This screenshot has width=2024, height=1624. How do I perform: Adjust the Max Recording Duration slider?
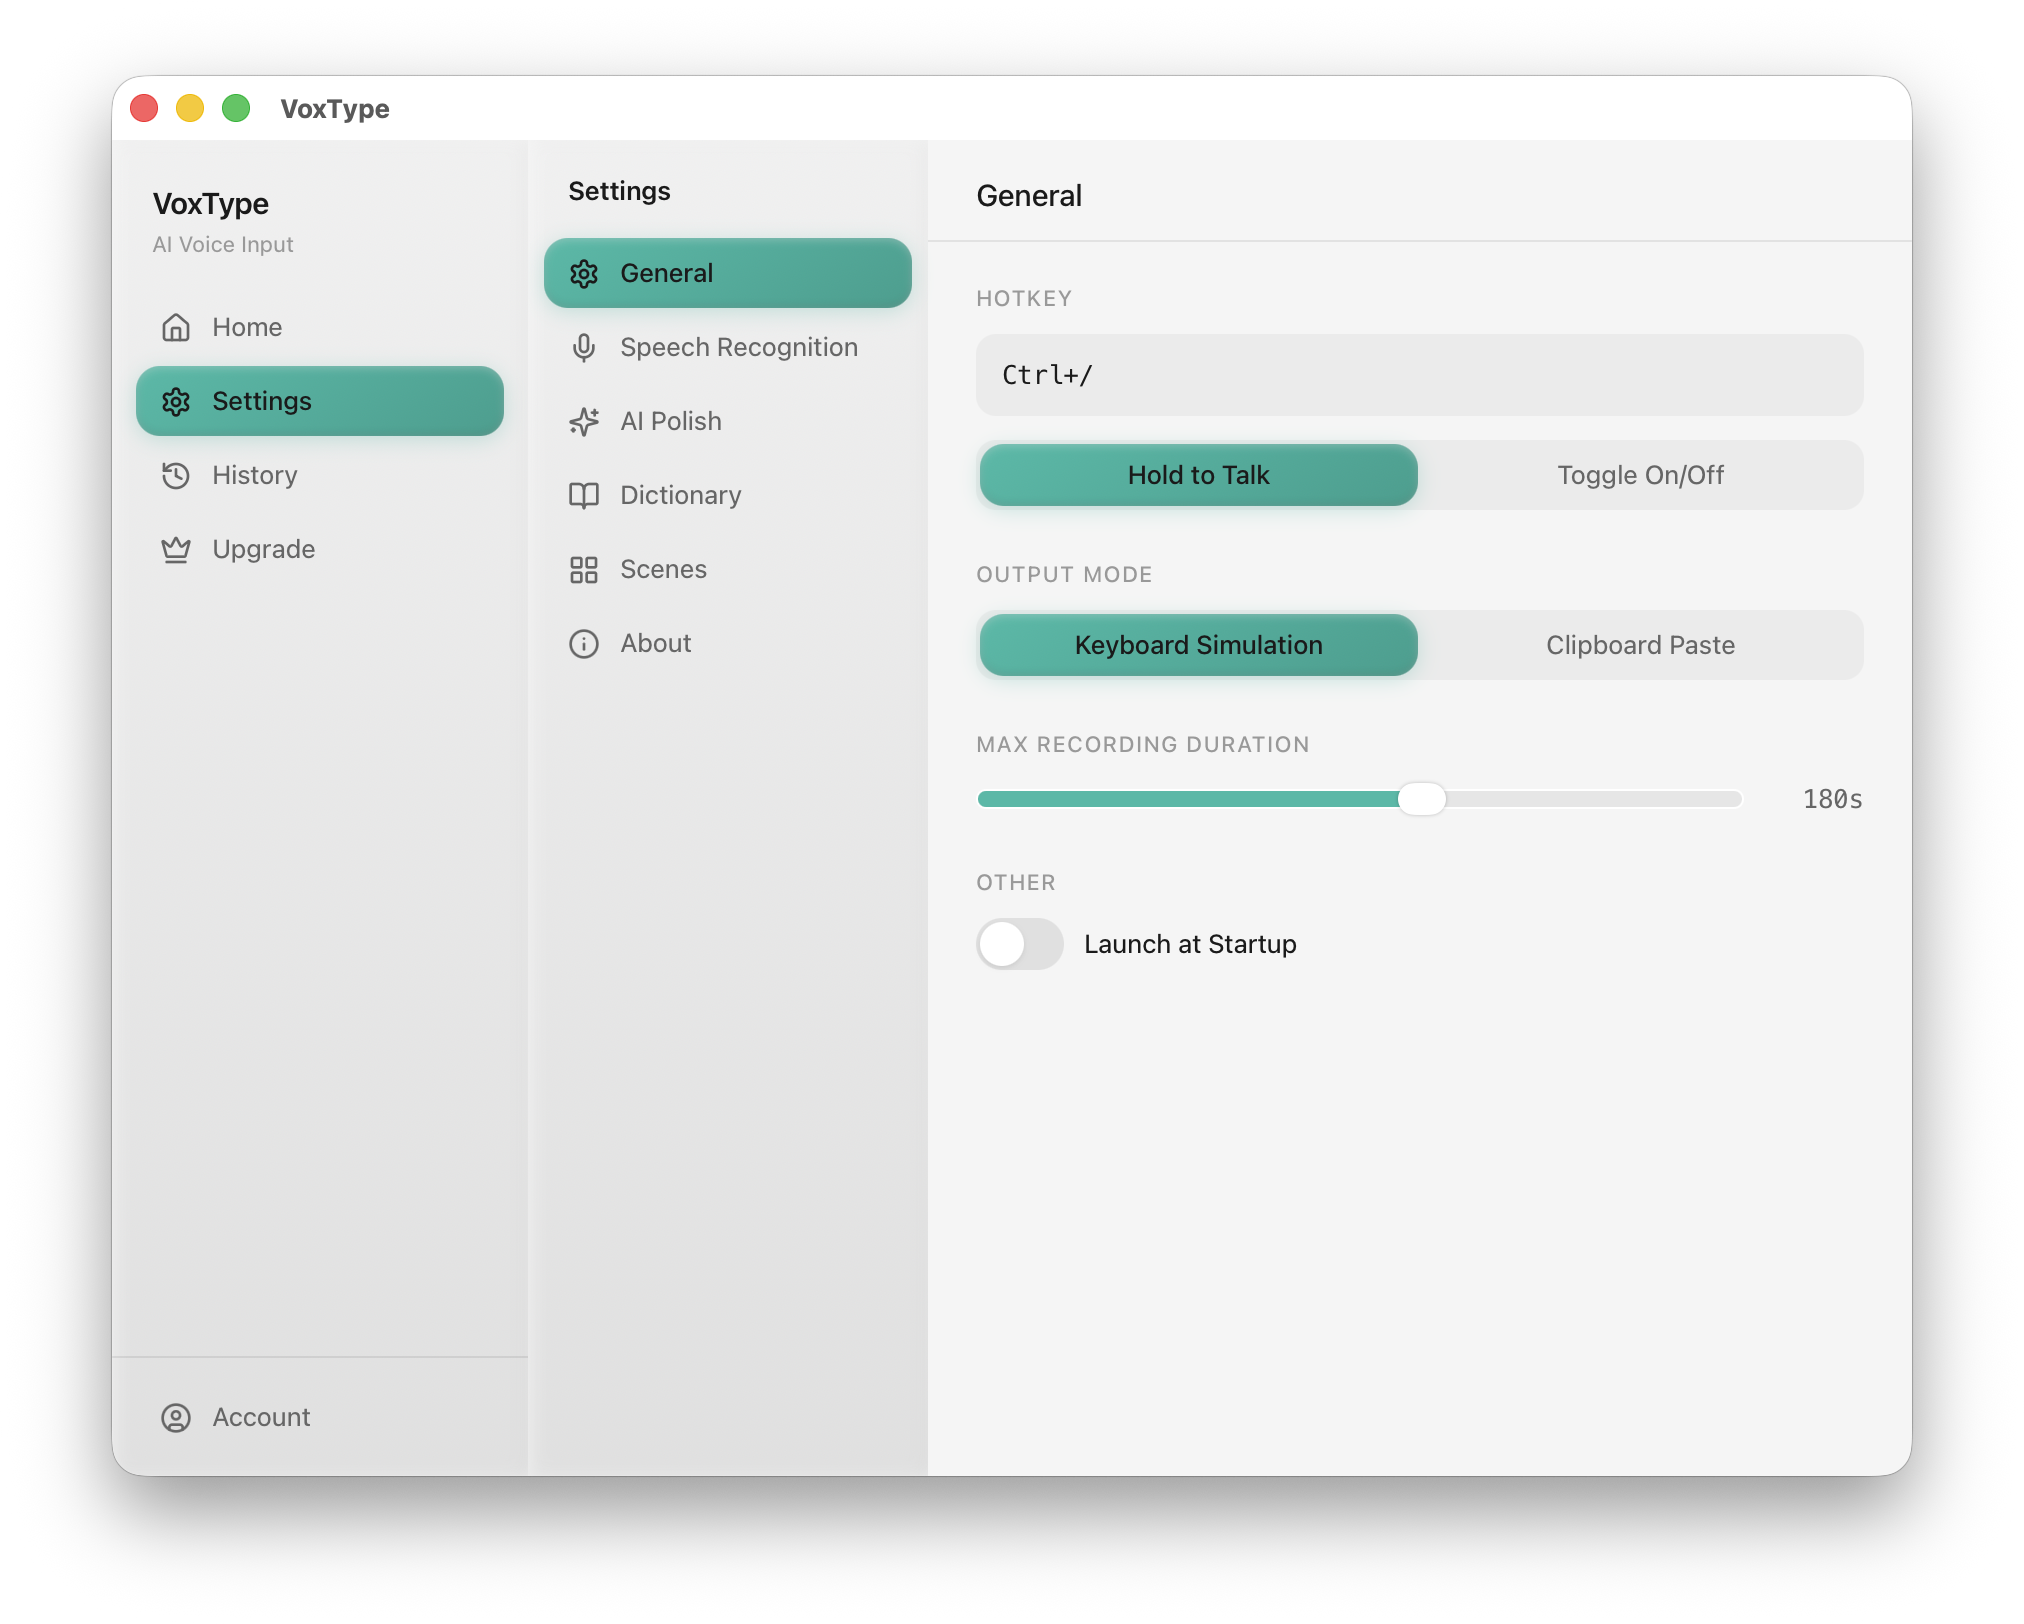click(1422, 799)
